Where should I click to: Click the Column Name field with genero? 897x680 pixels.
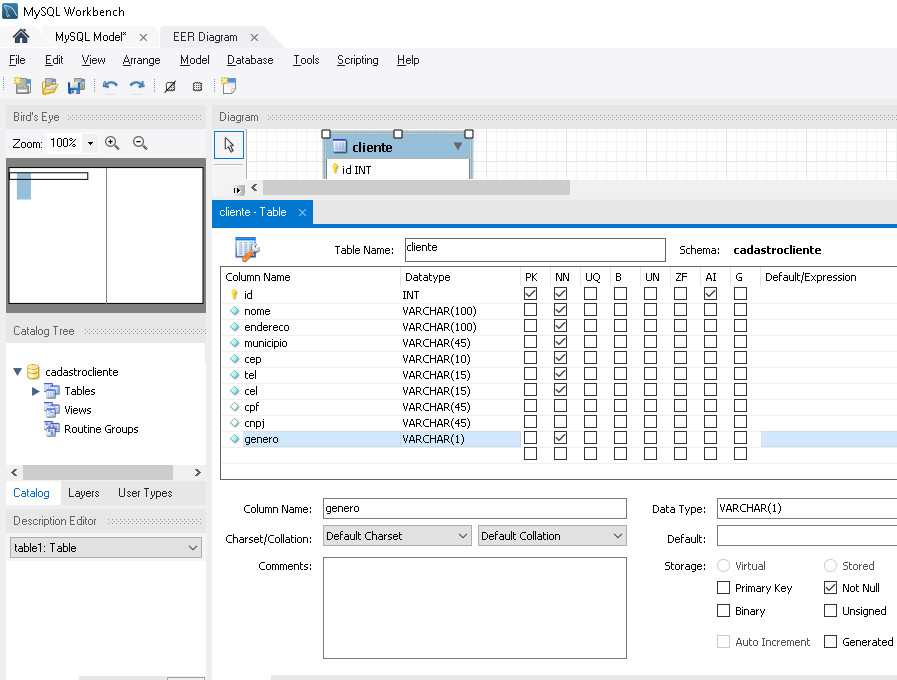pyautogui.click(x=475, y=508)
